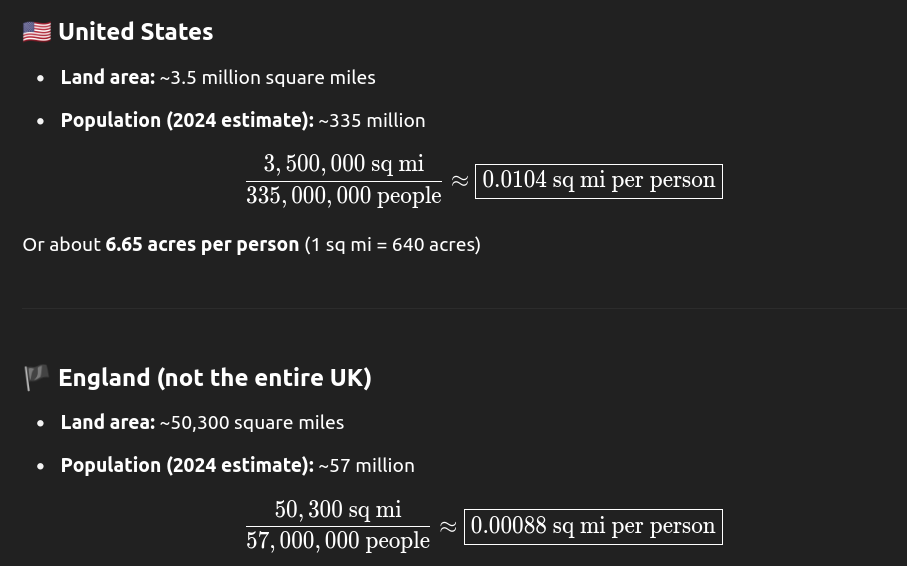This screenshot has height=566, width=907.
Task: Click the black flag emoji beside England
Action: coord(36,378)
